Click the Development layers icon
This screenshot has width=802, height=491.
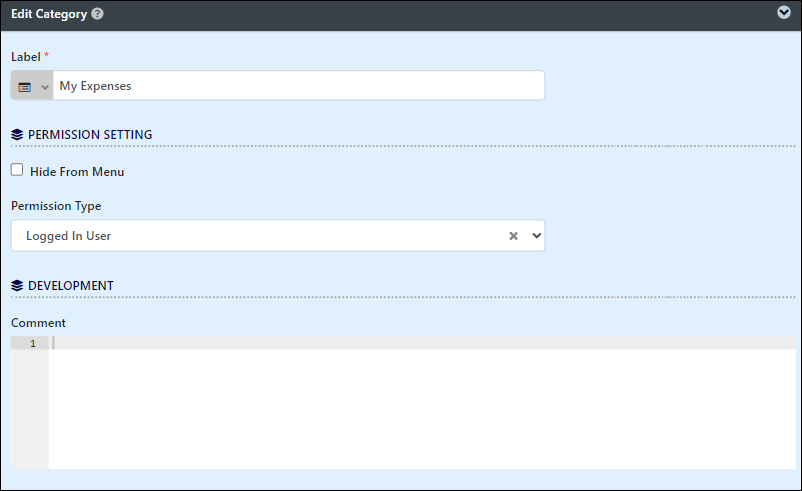[17, 285]
